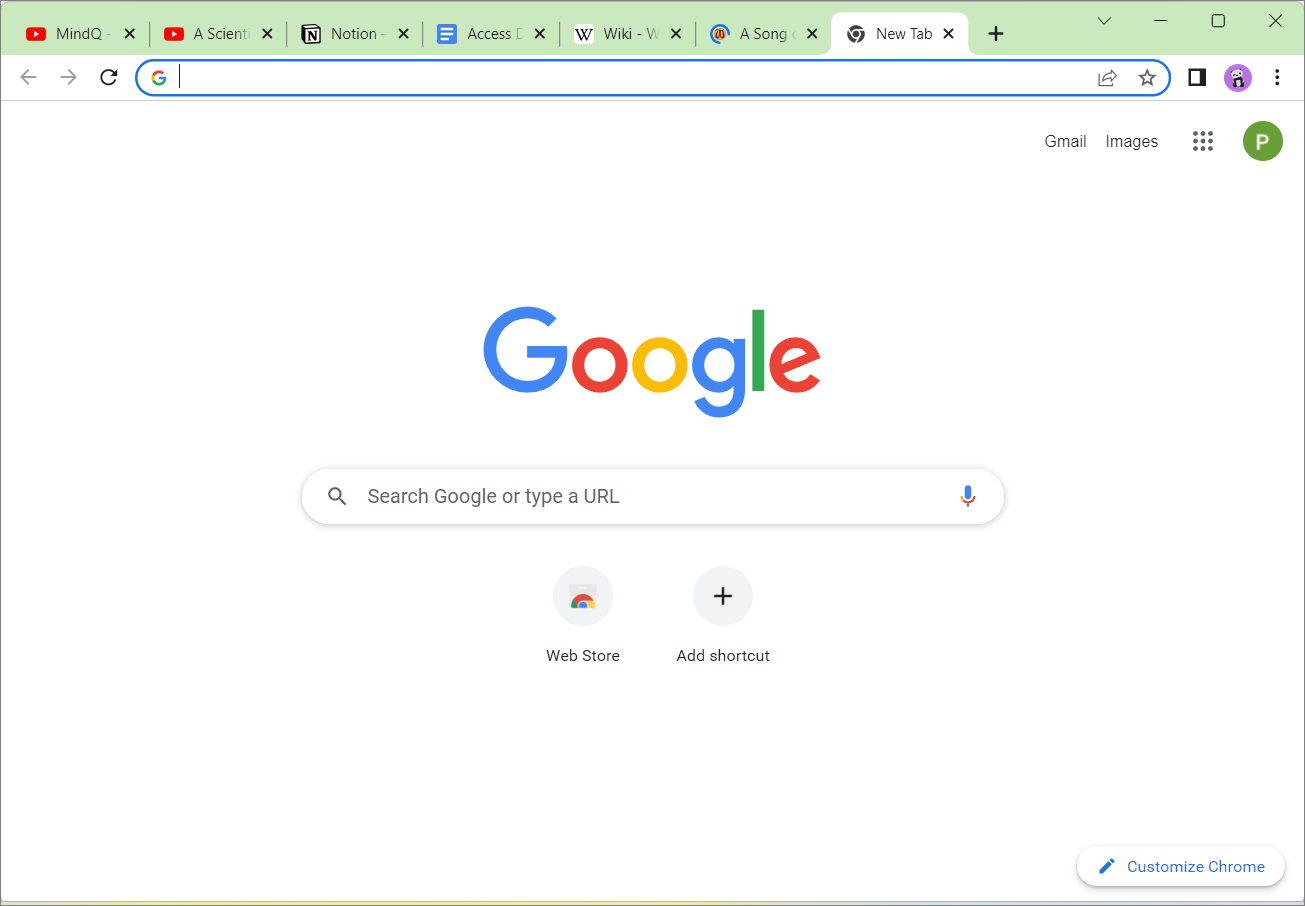Open the tab search dropdown chevron
The image size is (1305, 906).
click(1104, 21)
